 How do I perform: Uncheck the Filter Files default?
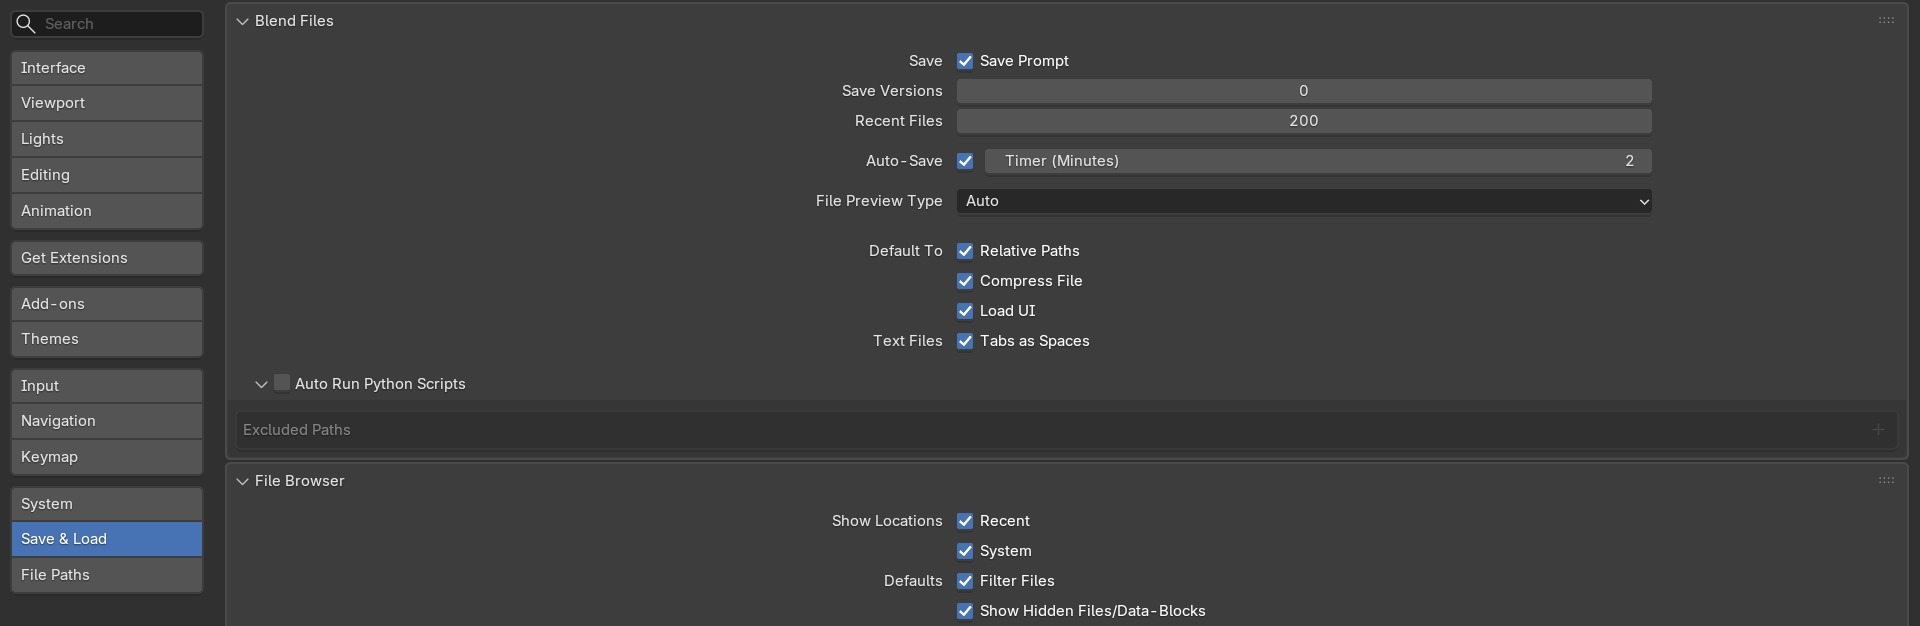tap(965, 581)
